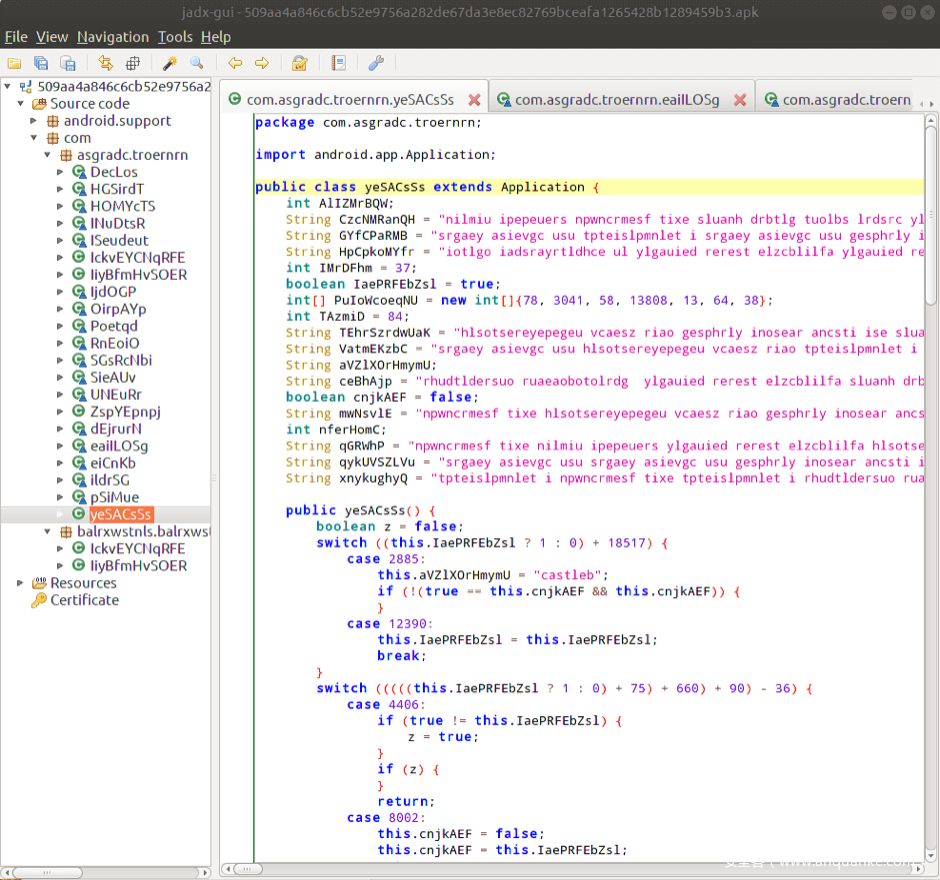Toggle the flatten packages button
940x880 pixels.
pyautogui.click(x=131, y=63)
